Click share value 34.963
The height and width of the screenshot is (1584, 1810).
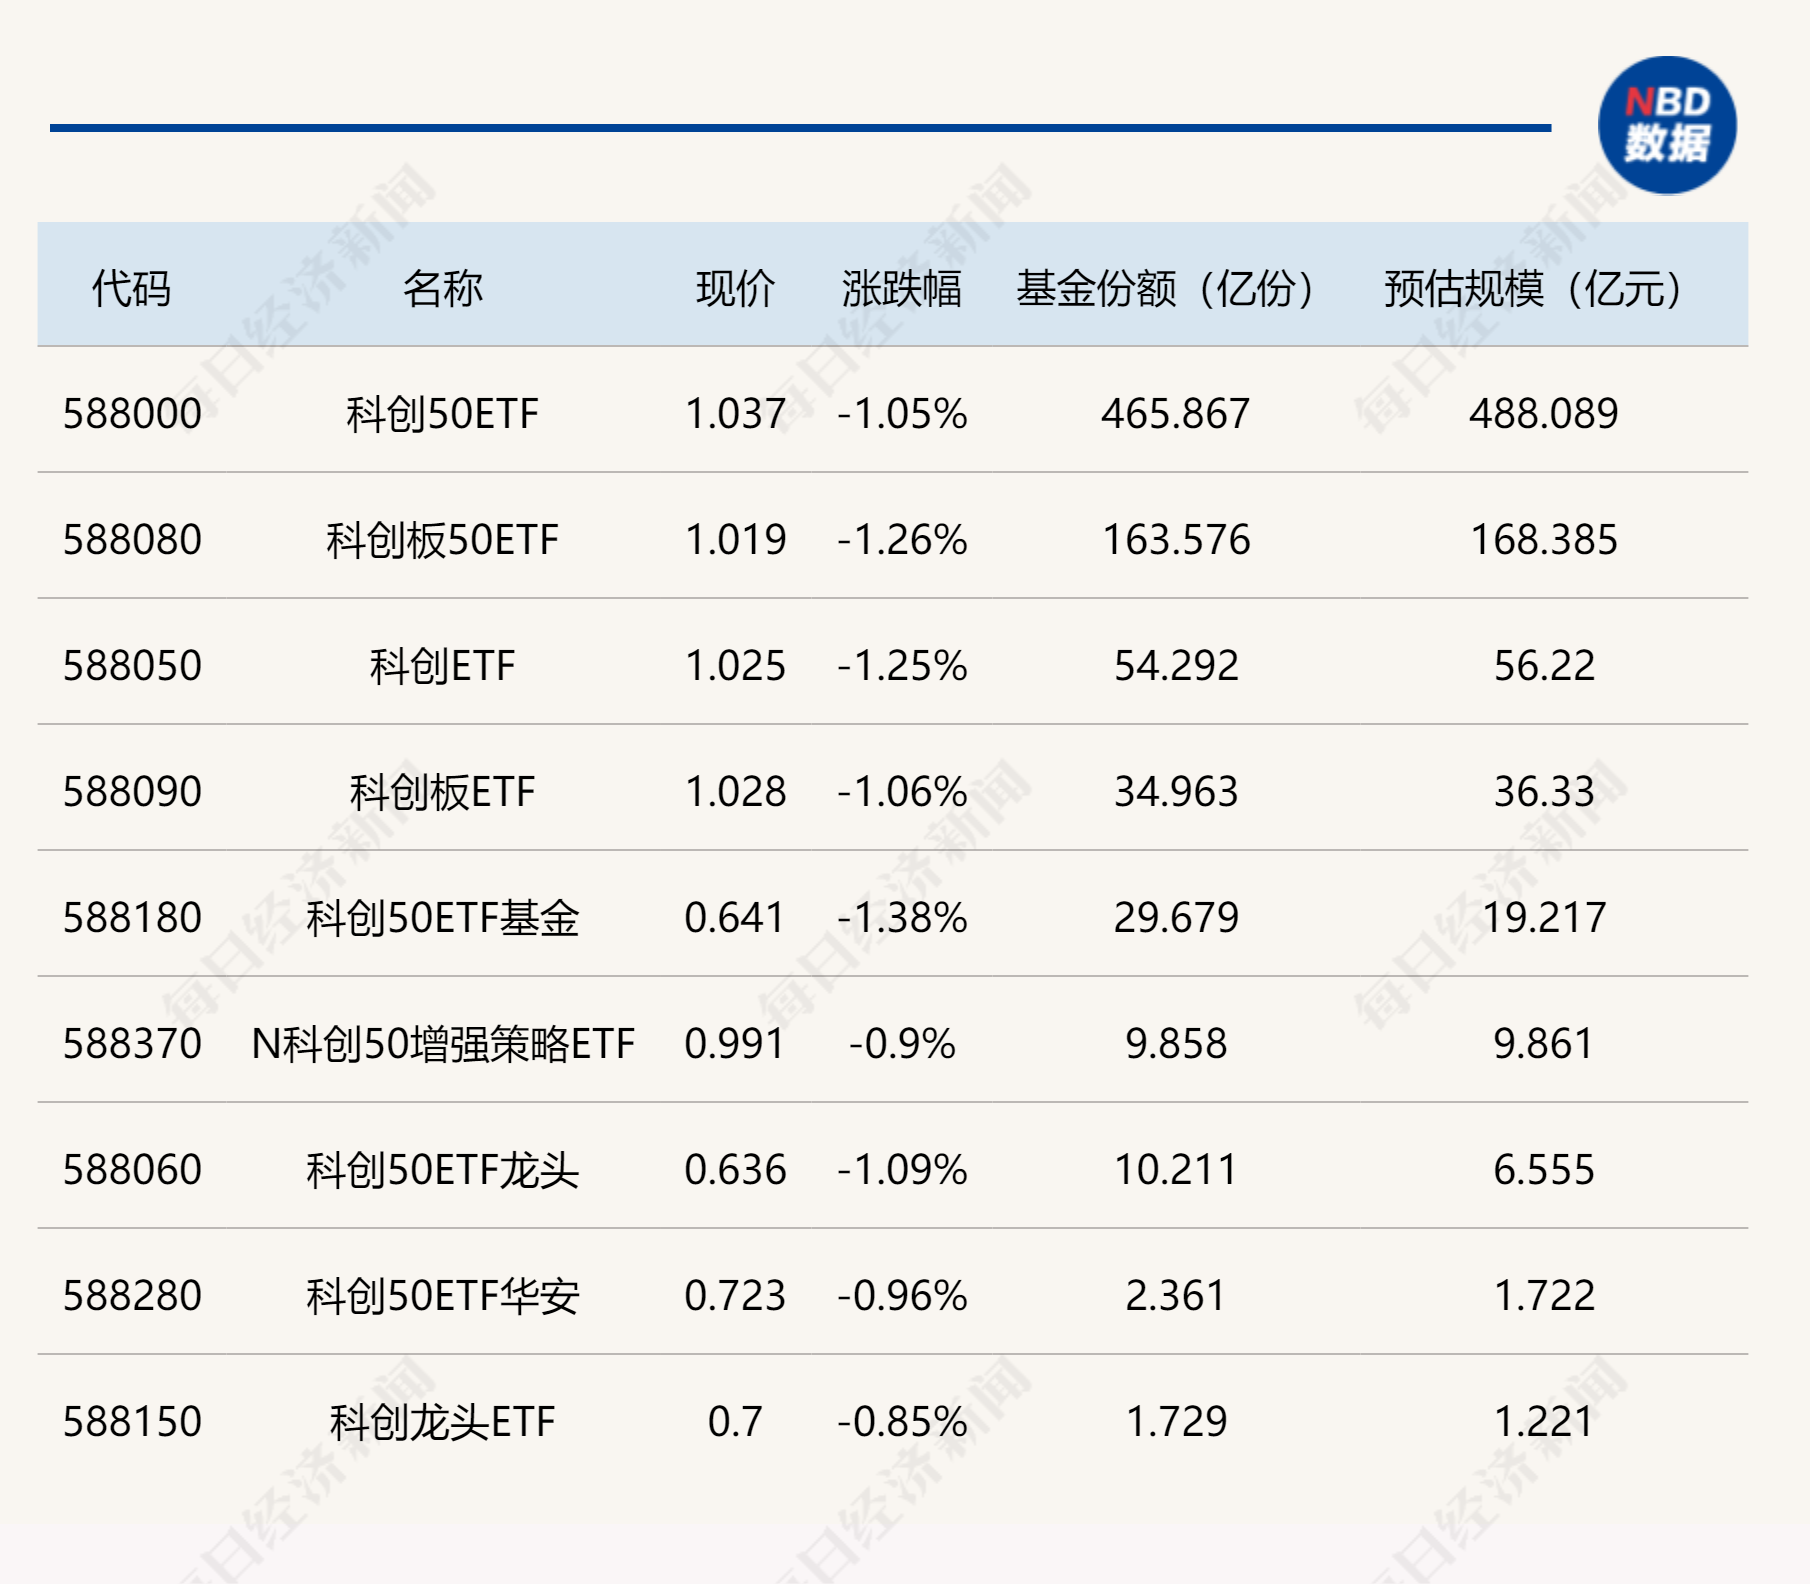1175,792
